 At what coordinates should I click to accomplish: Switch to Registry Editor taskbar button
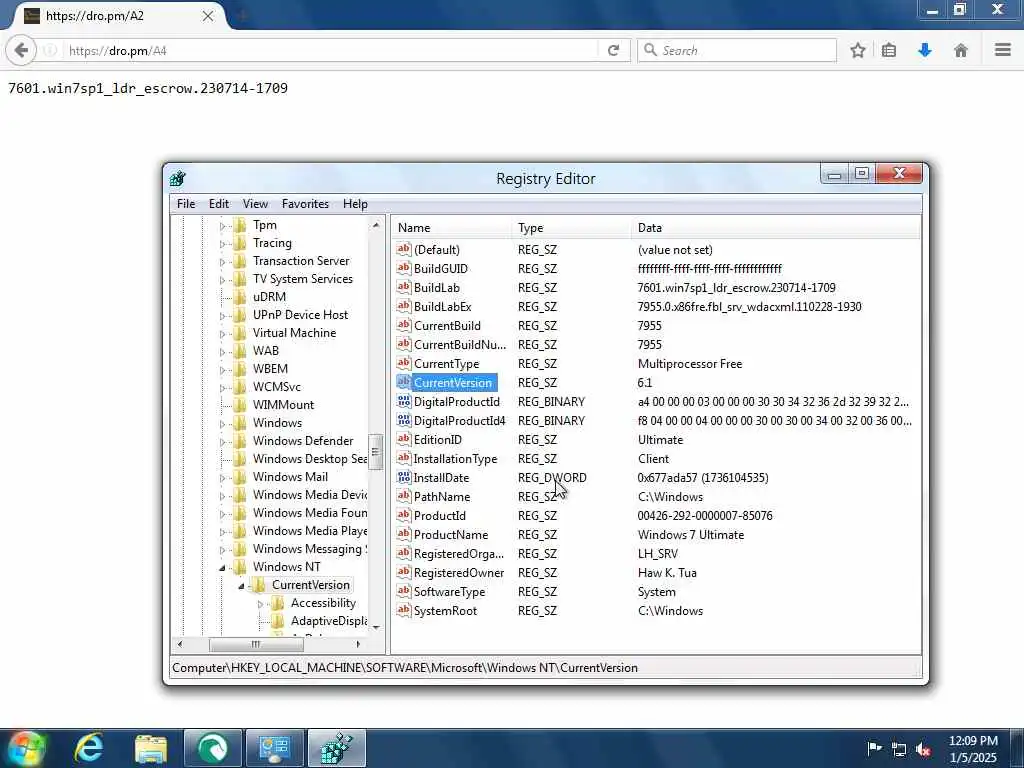(336, 748)
